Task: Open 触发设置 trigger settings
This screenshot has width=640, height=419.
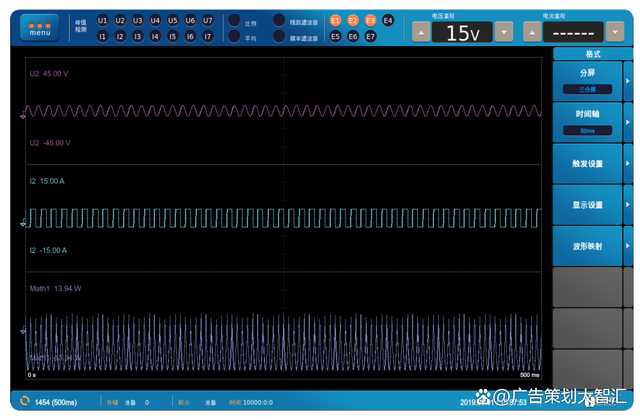Action: (587, 164)
